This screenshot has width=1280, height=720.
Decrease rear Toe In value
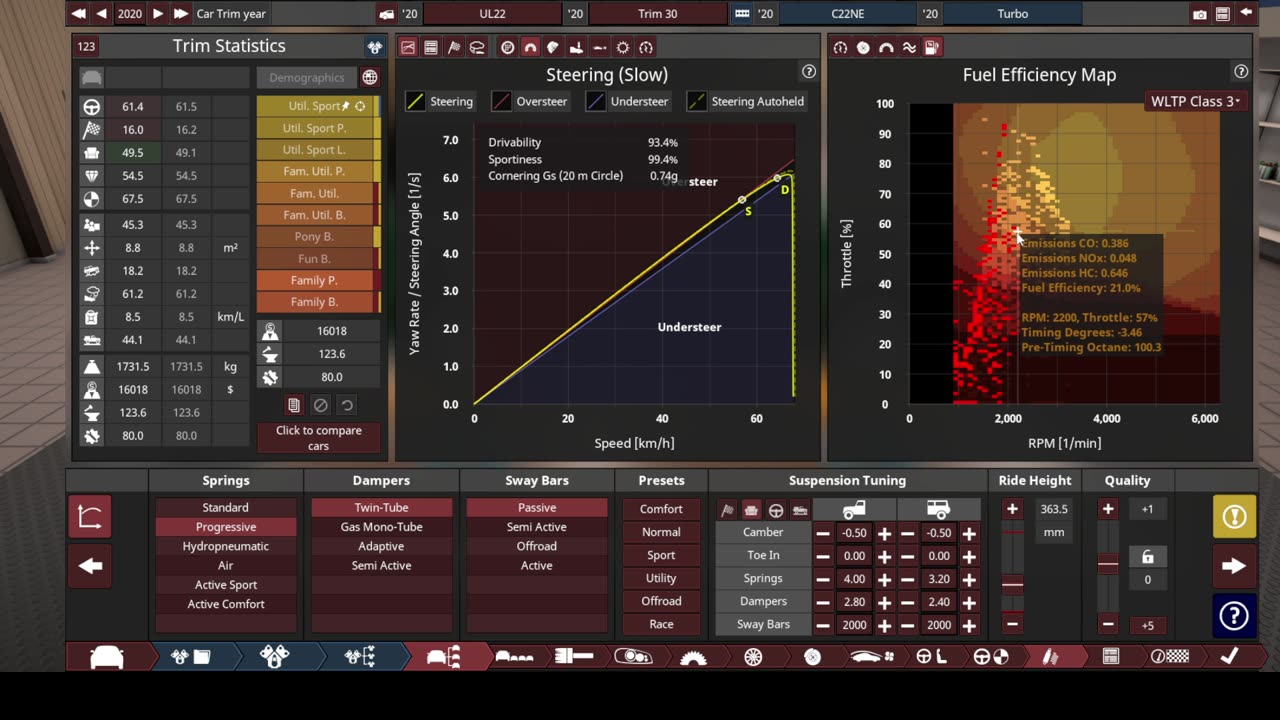(907, 556)
